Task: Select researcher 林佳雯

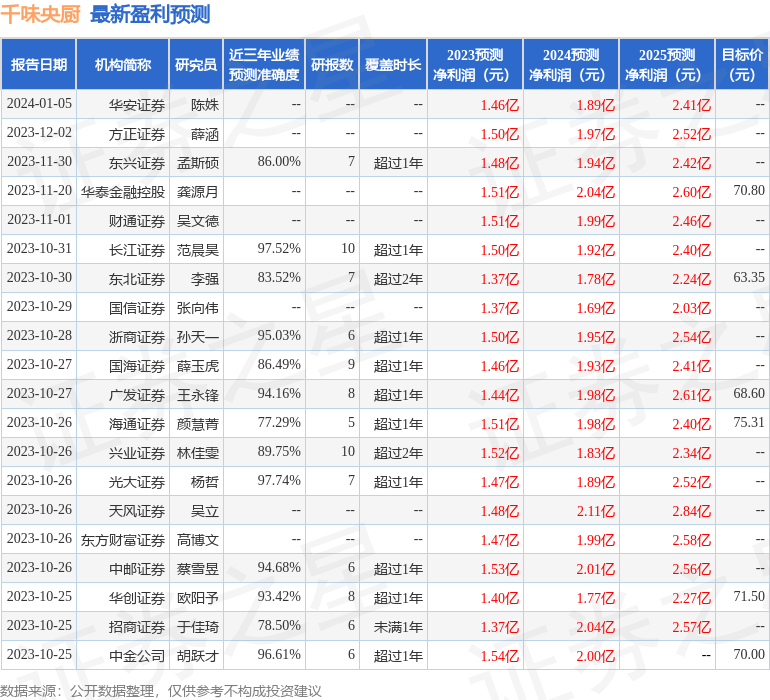Action: point(198,453)
